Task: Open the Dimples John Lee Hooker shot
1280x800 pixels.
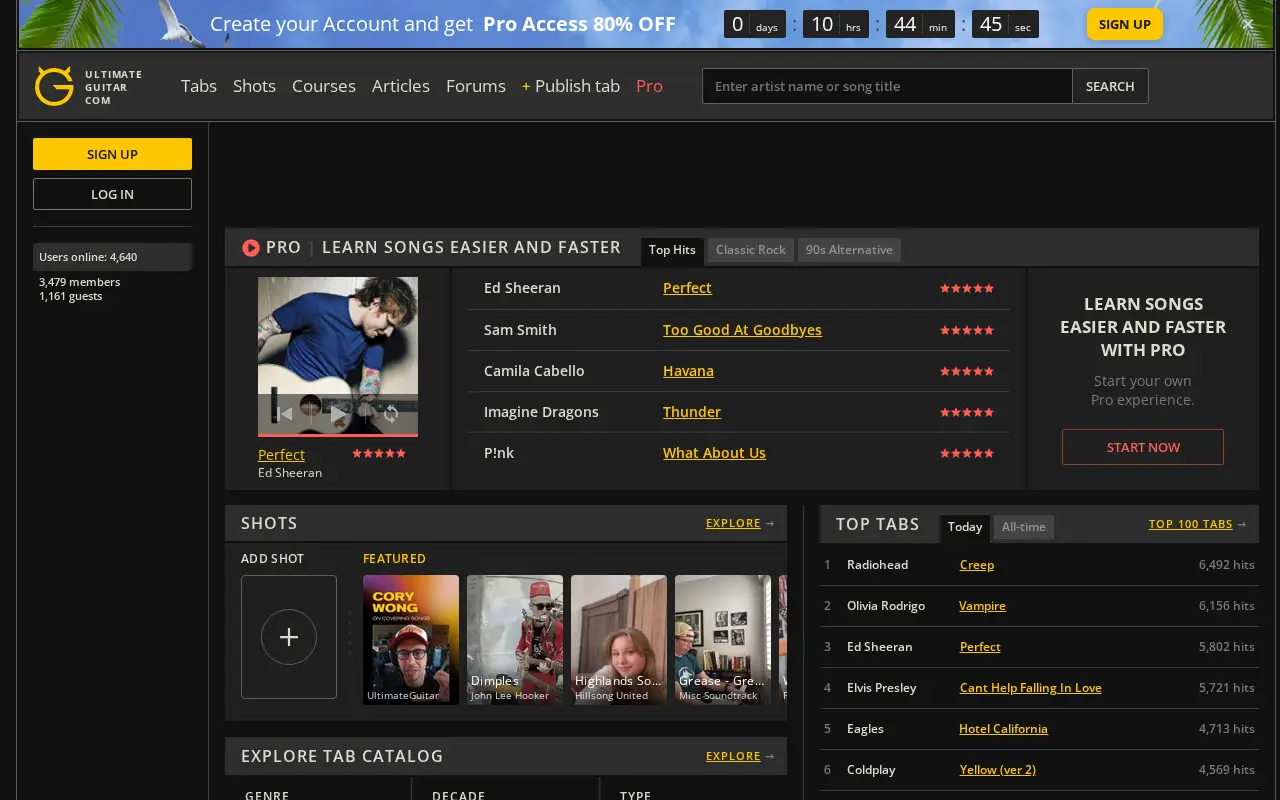Action: coord(515,640)
